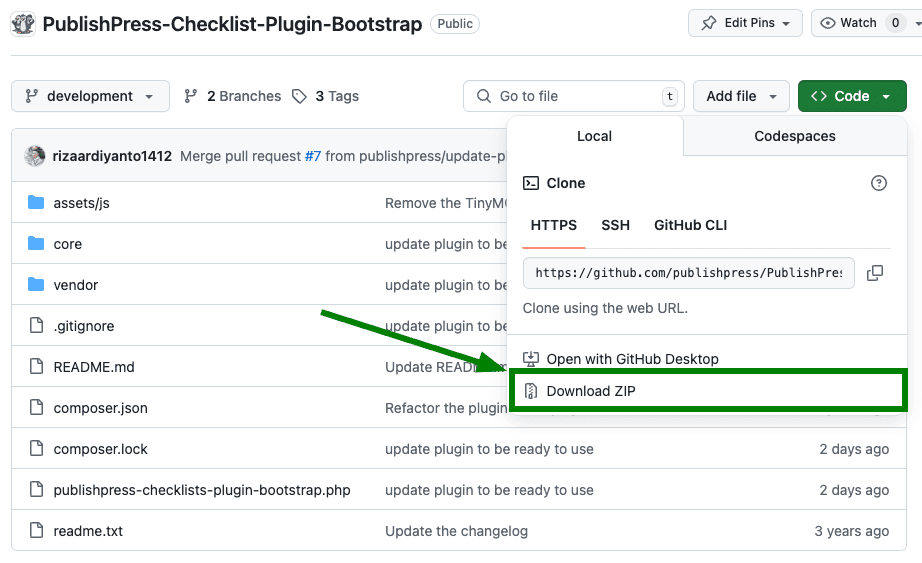Open pull request #7 link
The width and height of the screenshot is (922, 563).
pyautogui.click(x=313, y=156)
